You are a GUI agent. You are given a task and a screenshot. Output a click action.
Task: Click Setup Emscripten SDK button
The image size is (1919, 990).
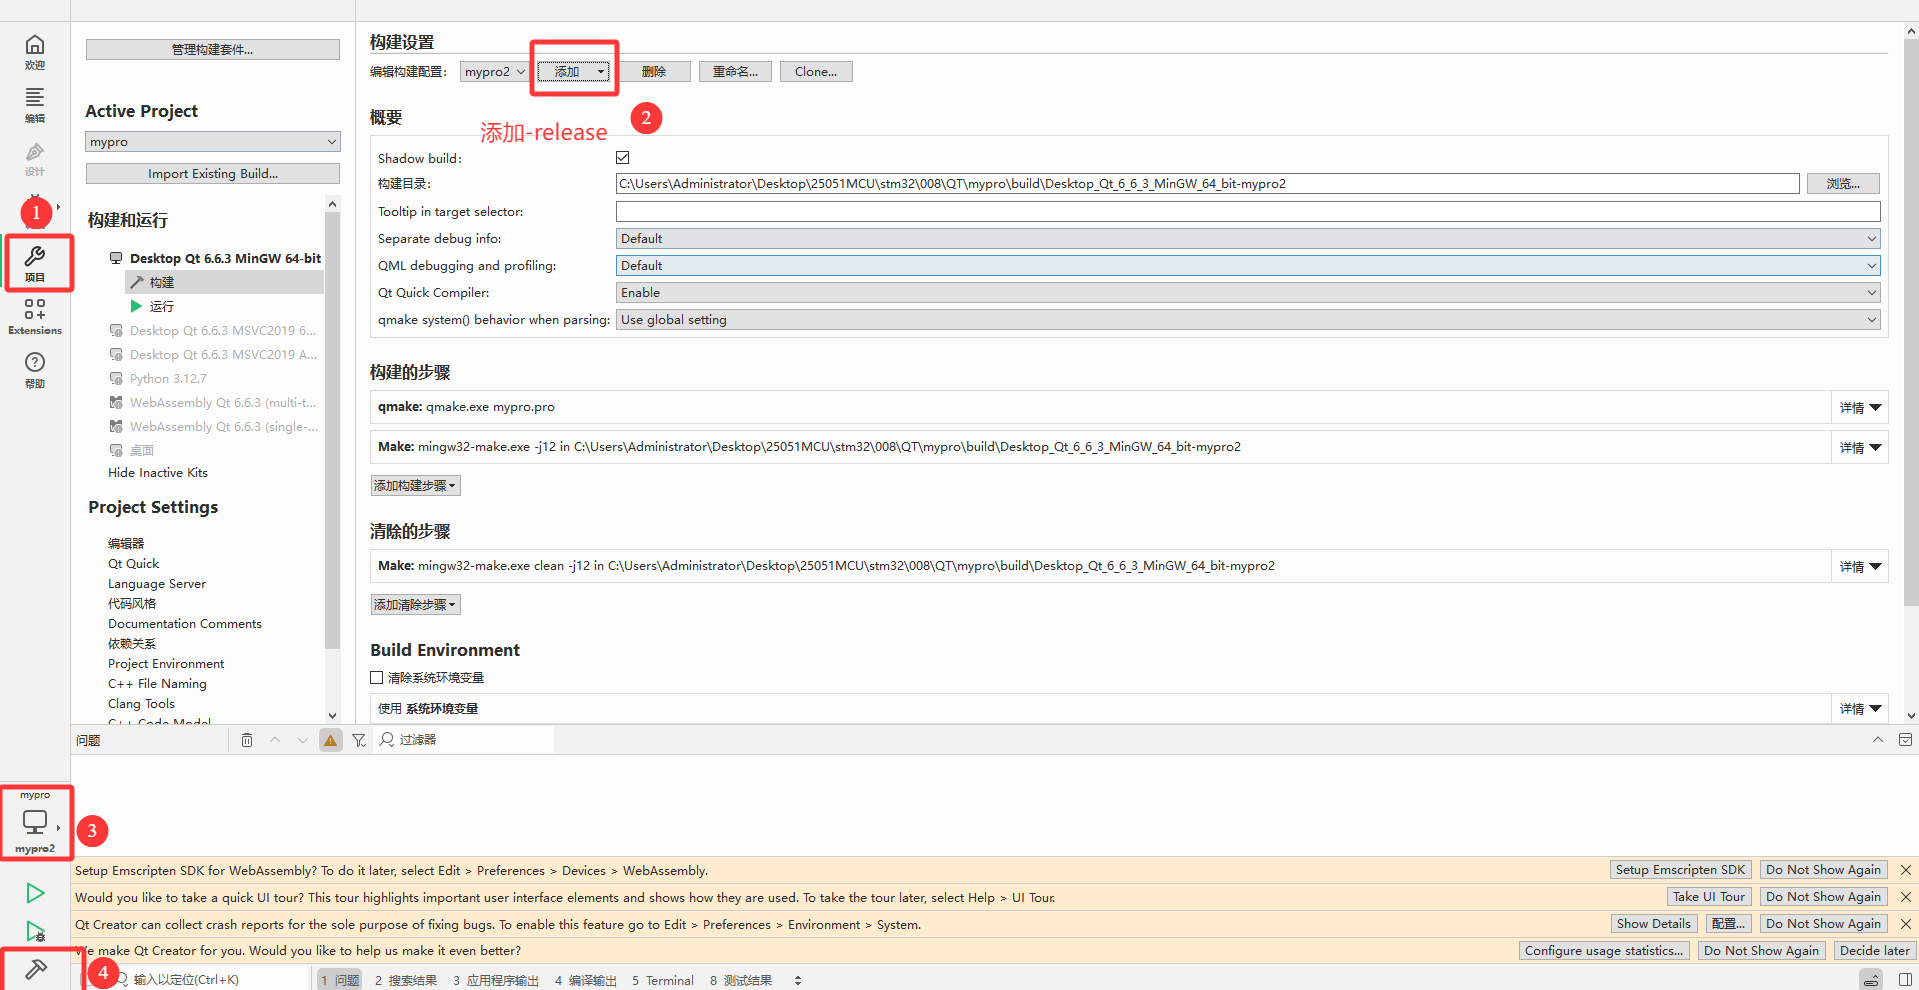tap(1680, 870)
